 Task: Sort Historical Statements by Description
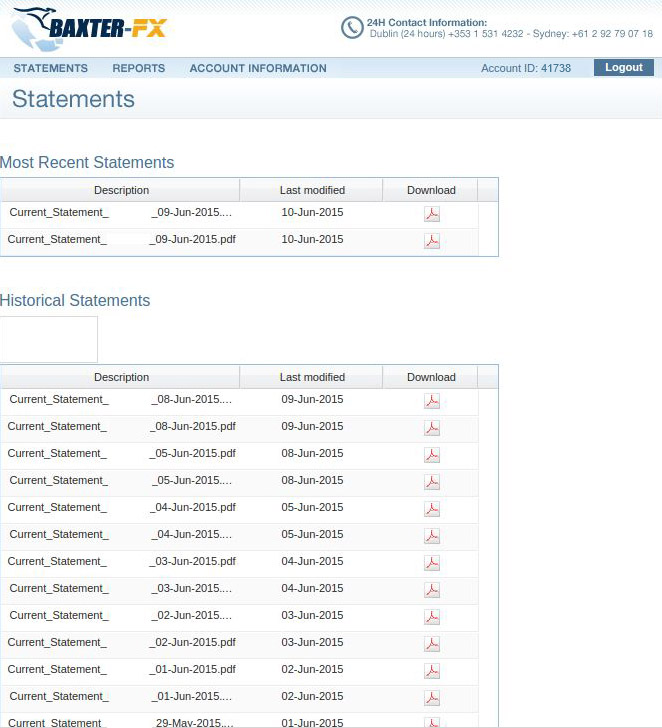click(121, 377)
